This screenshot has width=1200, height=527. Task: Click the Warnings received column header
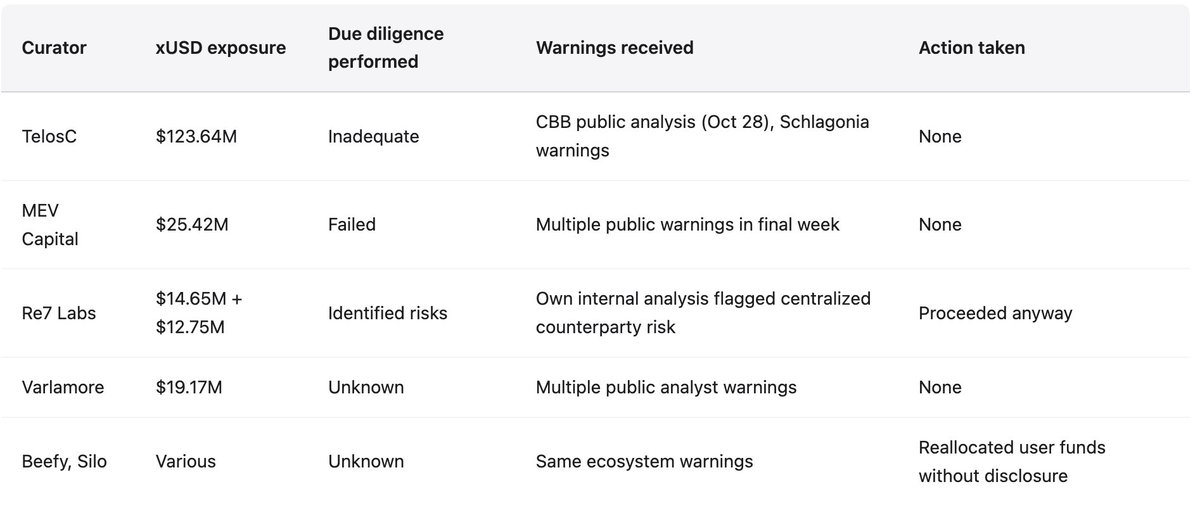pos(614,48)
